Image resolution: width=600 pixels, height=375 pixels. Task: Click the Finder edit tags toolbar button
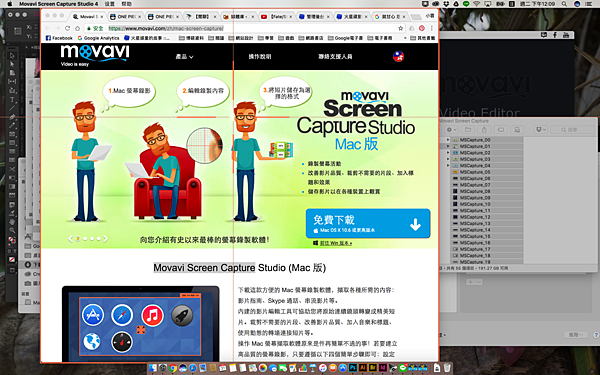pos(501,130)
